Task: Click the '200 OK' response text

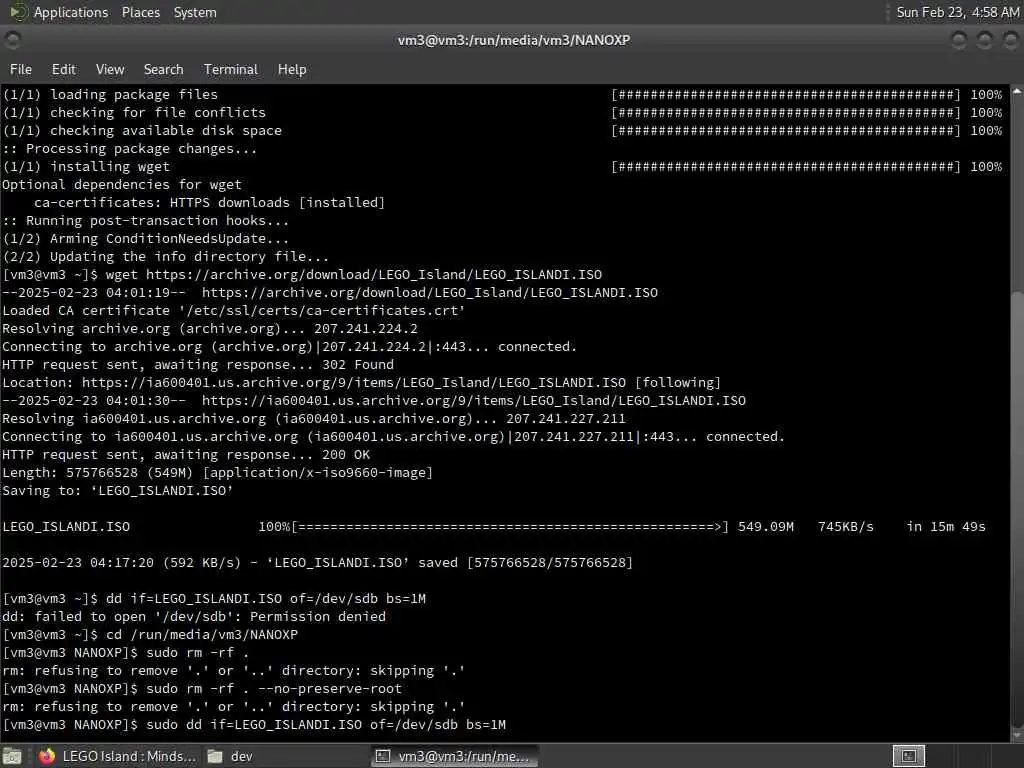Action: click(345, 455)
